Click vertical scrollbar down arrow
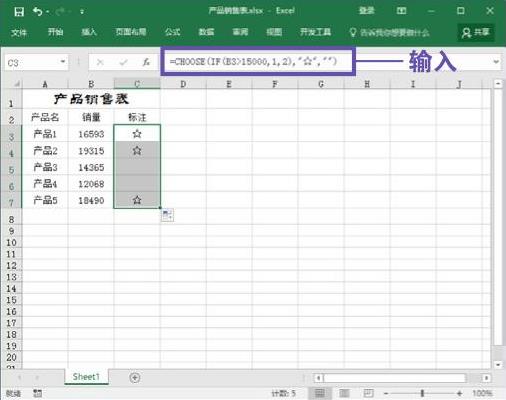506x400 pixels. coord(498,364)
